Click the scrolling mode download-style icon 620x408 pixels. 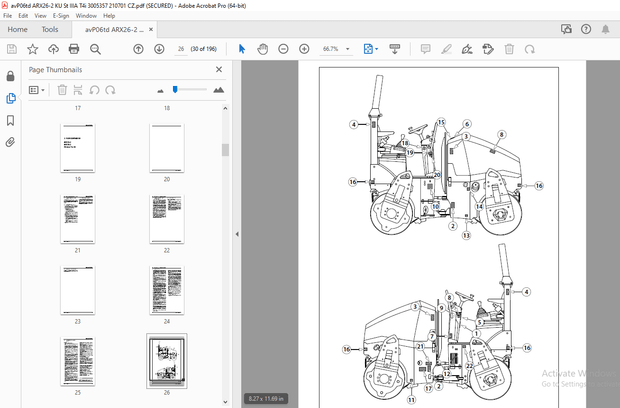(395, 49)
